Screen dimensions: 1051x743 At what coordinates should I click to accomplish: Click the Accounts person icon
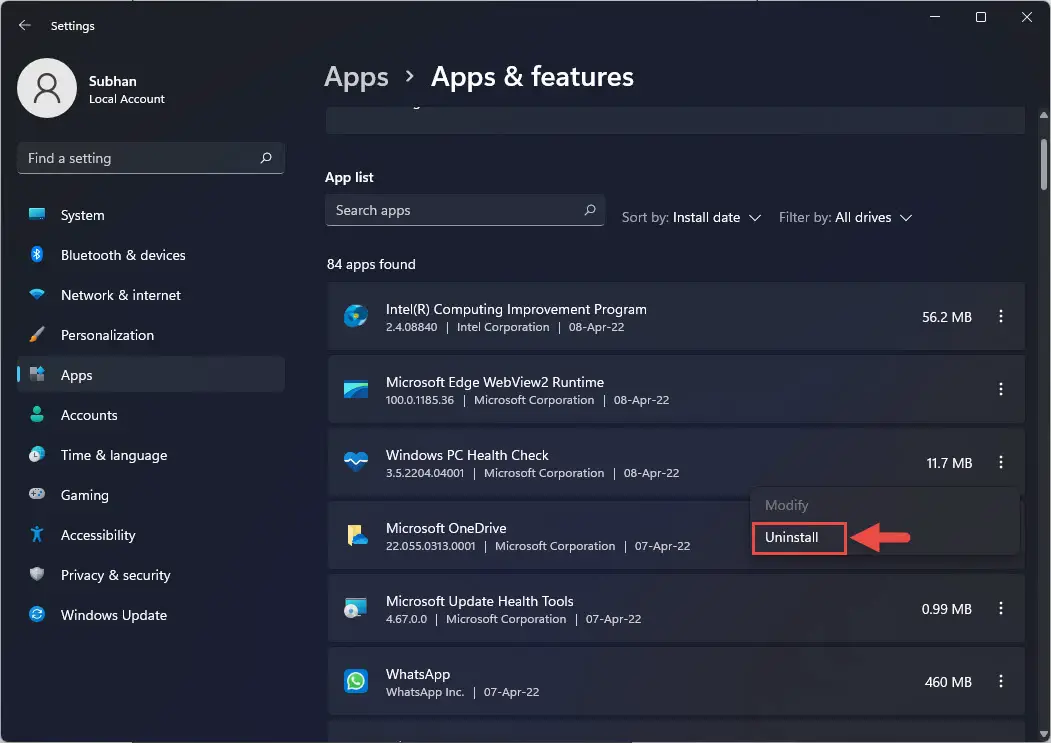click(37, 414)
